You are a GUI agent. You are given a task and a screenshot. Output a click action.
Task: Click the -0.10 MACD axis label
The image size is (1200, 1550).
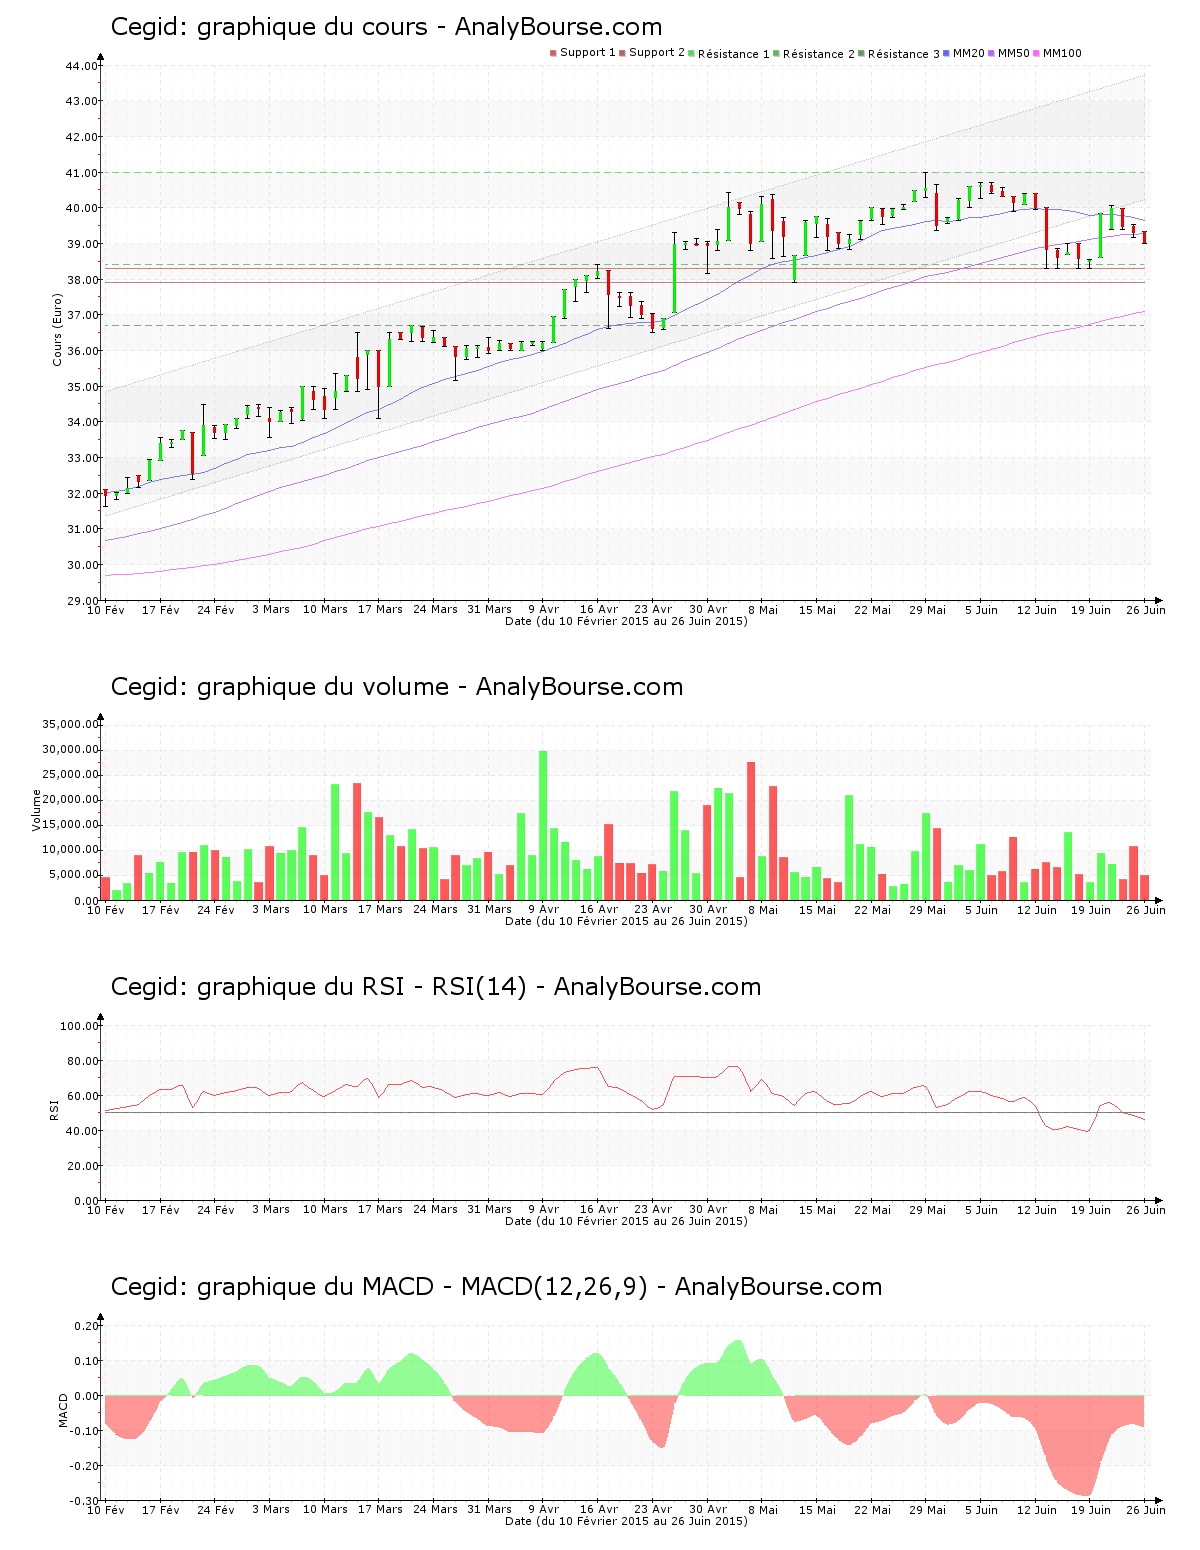tap(85, 1431)
